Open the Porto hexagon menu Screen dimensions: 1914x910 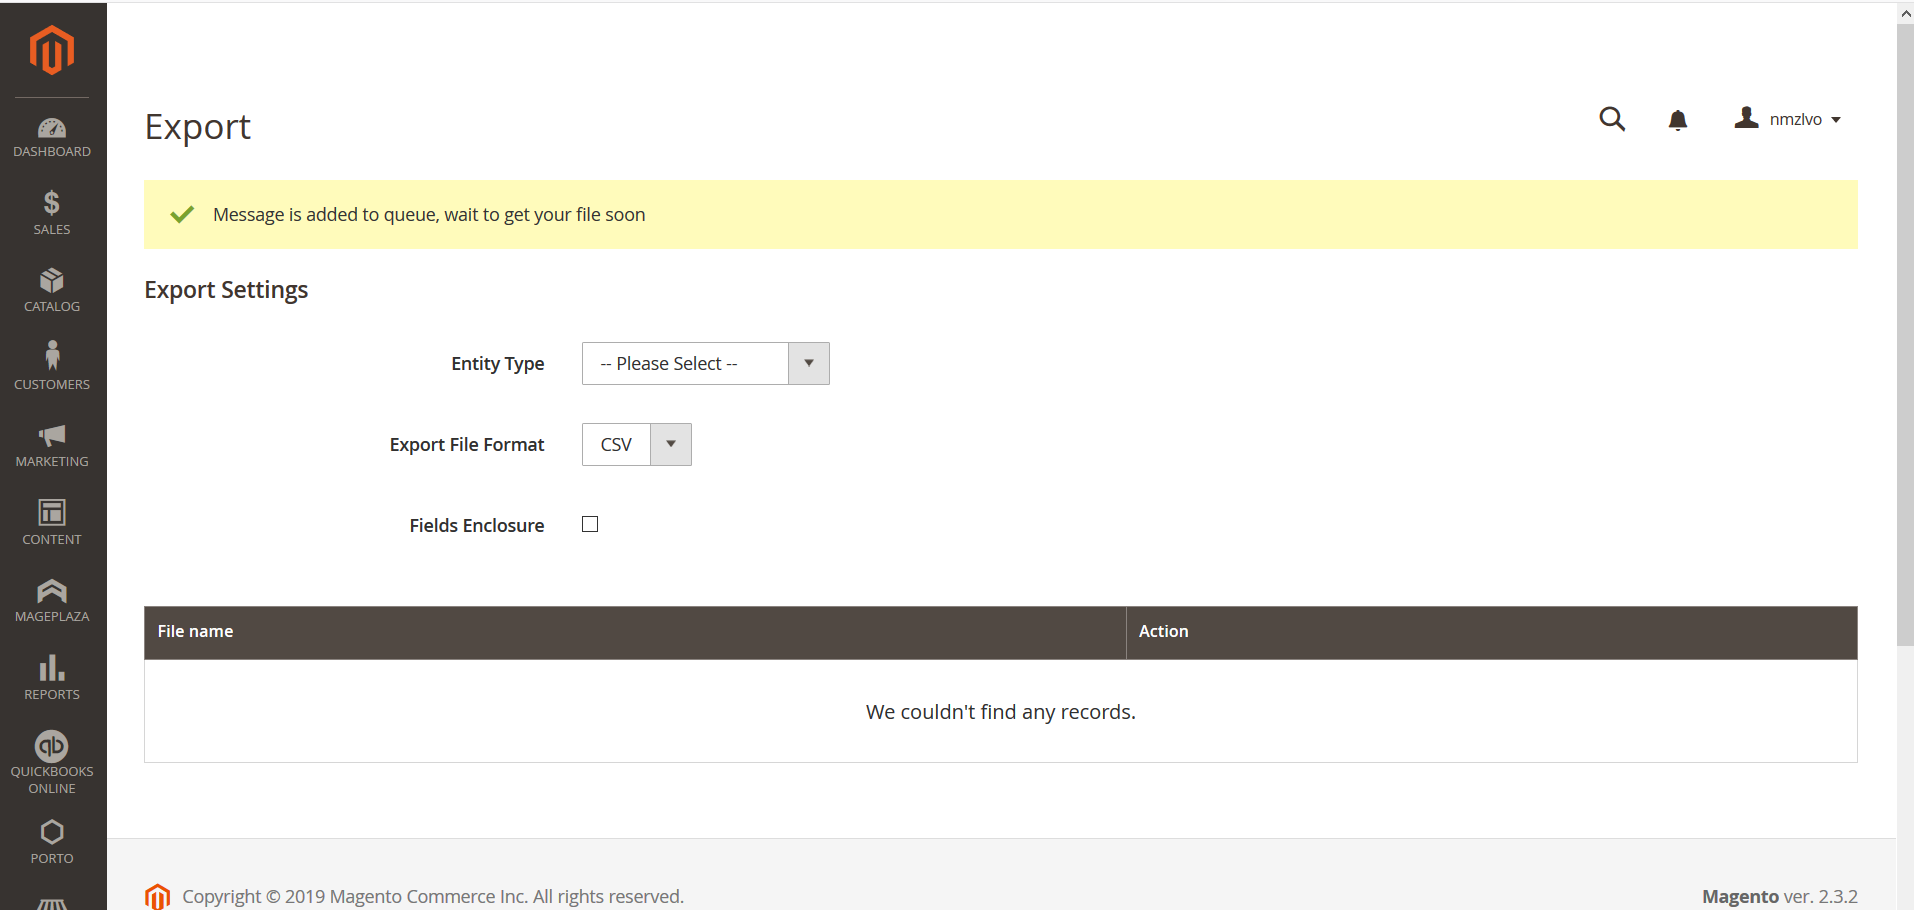[x=52, y=841]
